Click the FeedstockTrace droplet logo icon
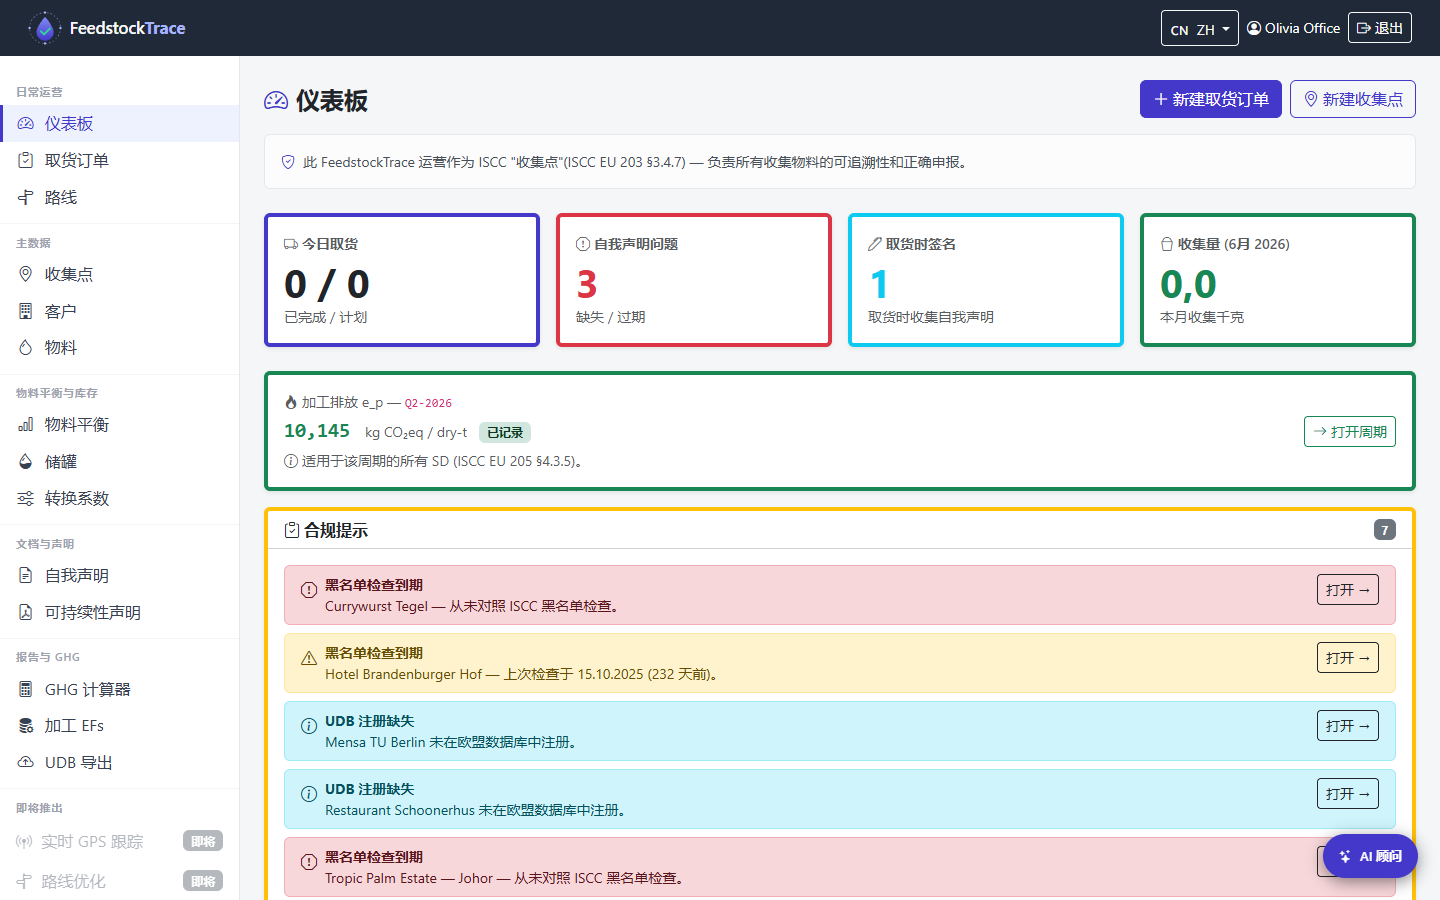Screen dimensions: 1440x900 click(x=44, y=28)
